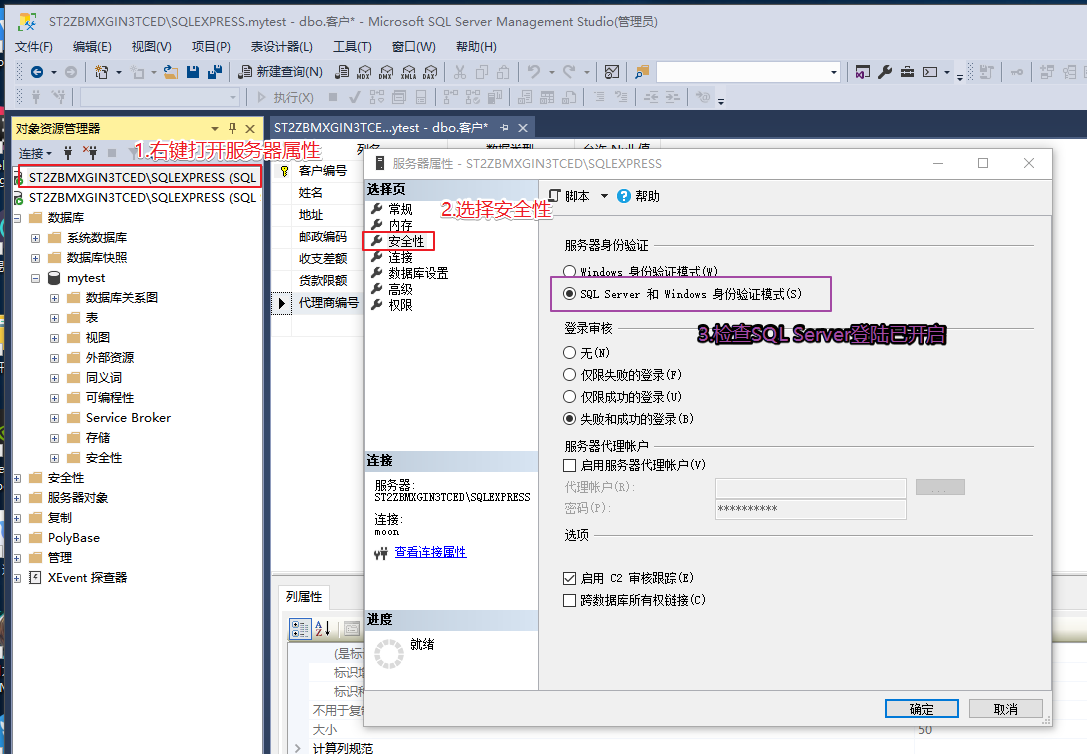Expand the 视图 tree node
Image resolution: width=1087 pixels, height=754 pixels.
click(54, 338)
